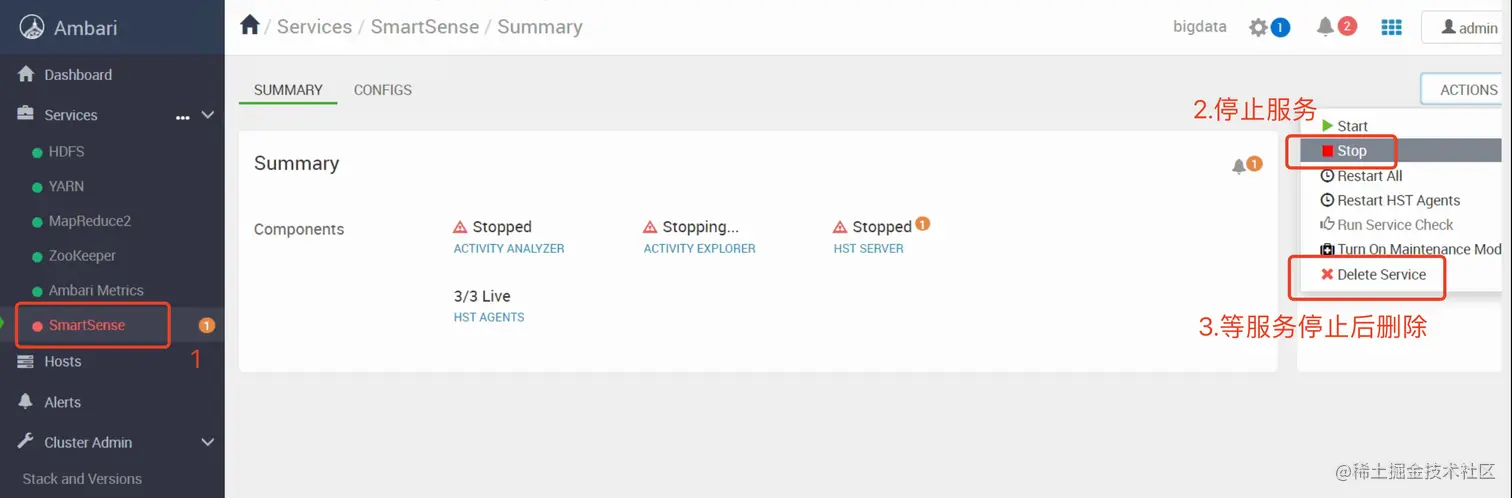Open the admin user dropdown
This screenshot has height=498, width=1512.
pyautogui.click(x=1466, y=28)
